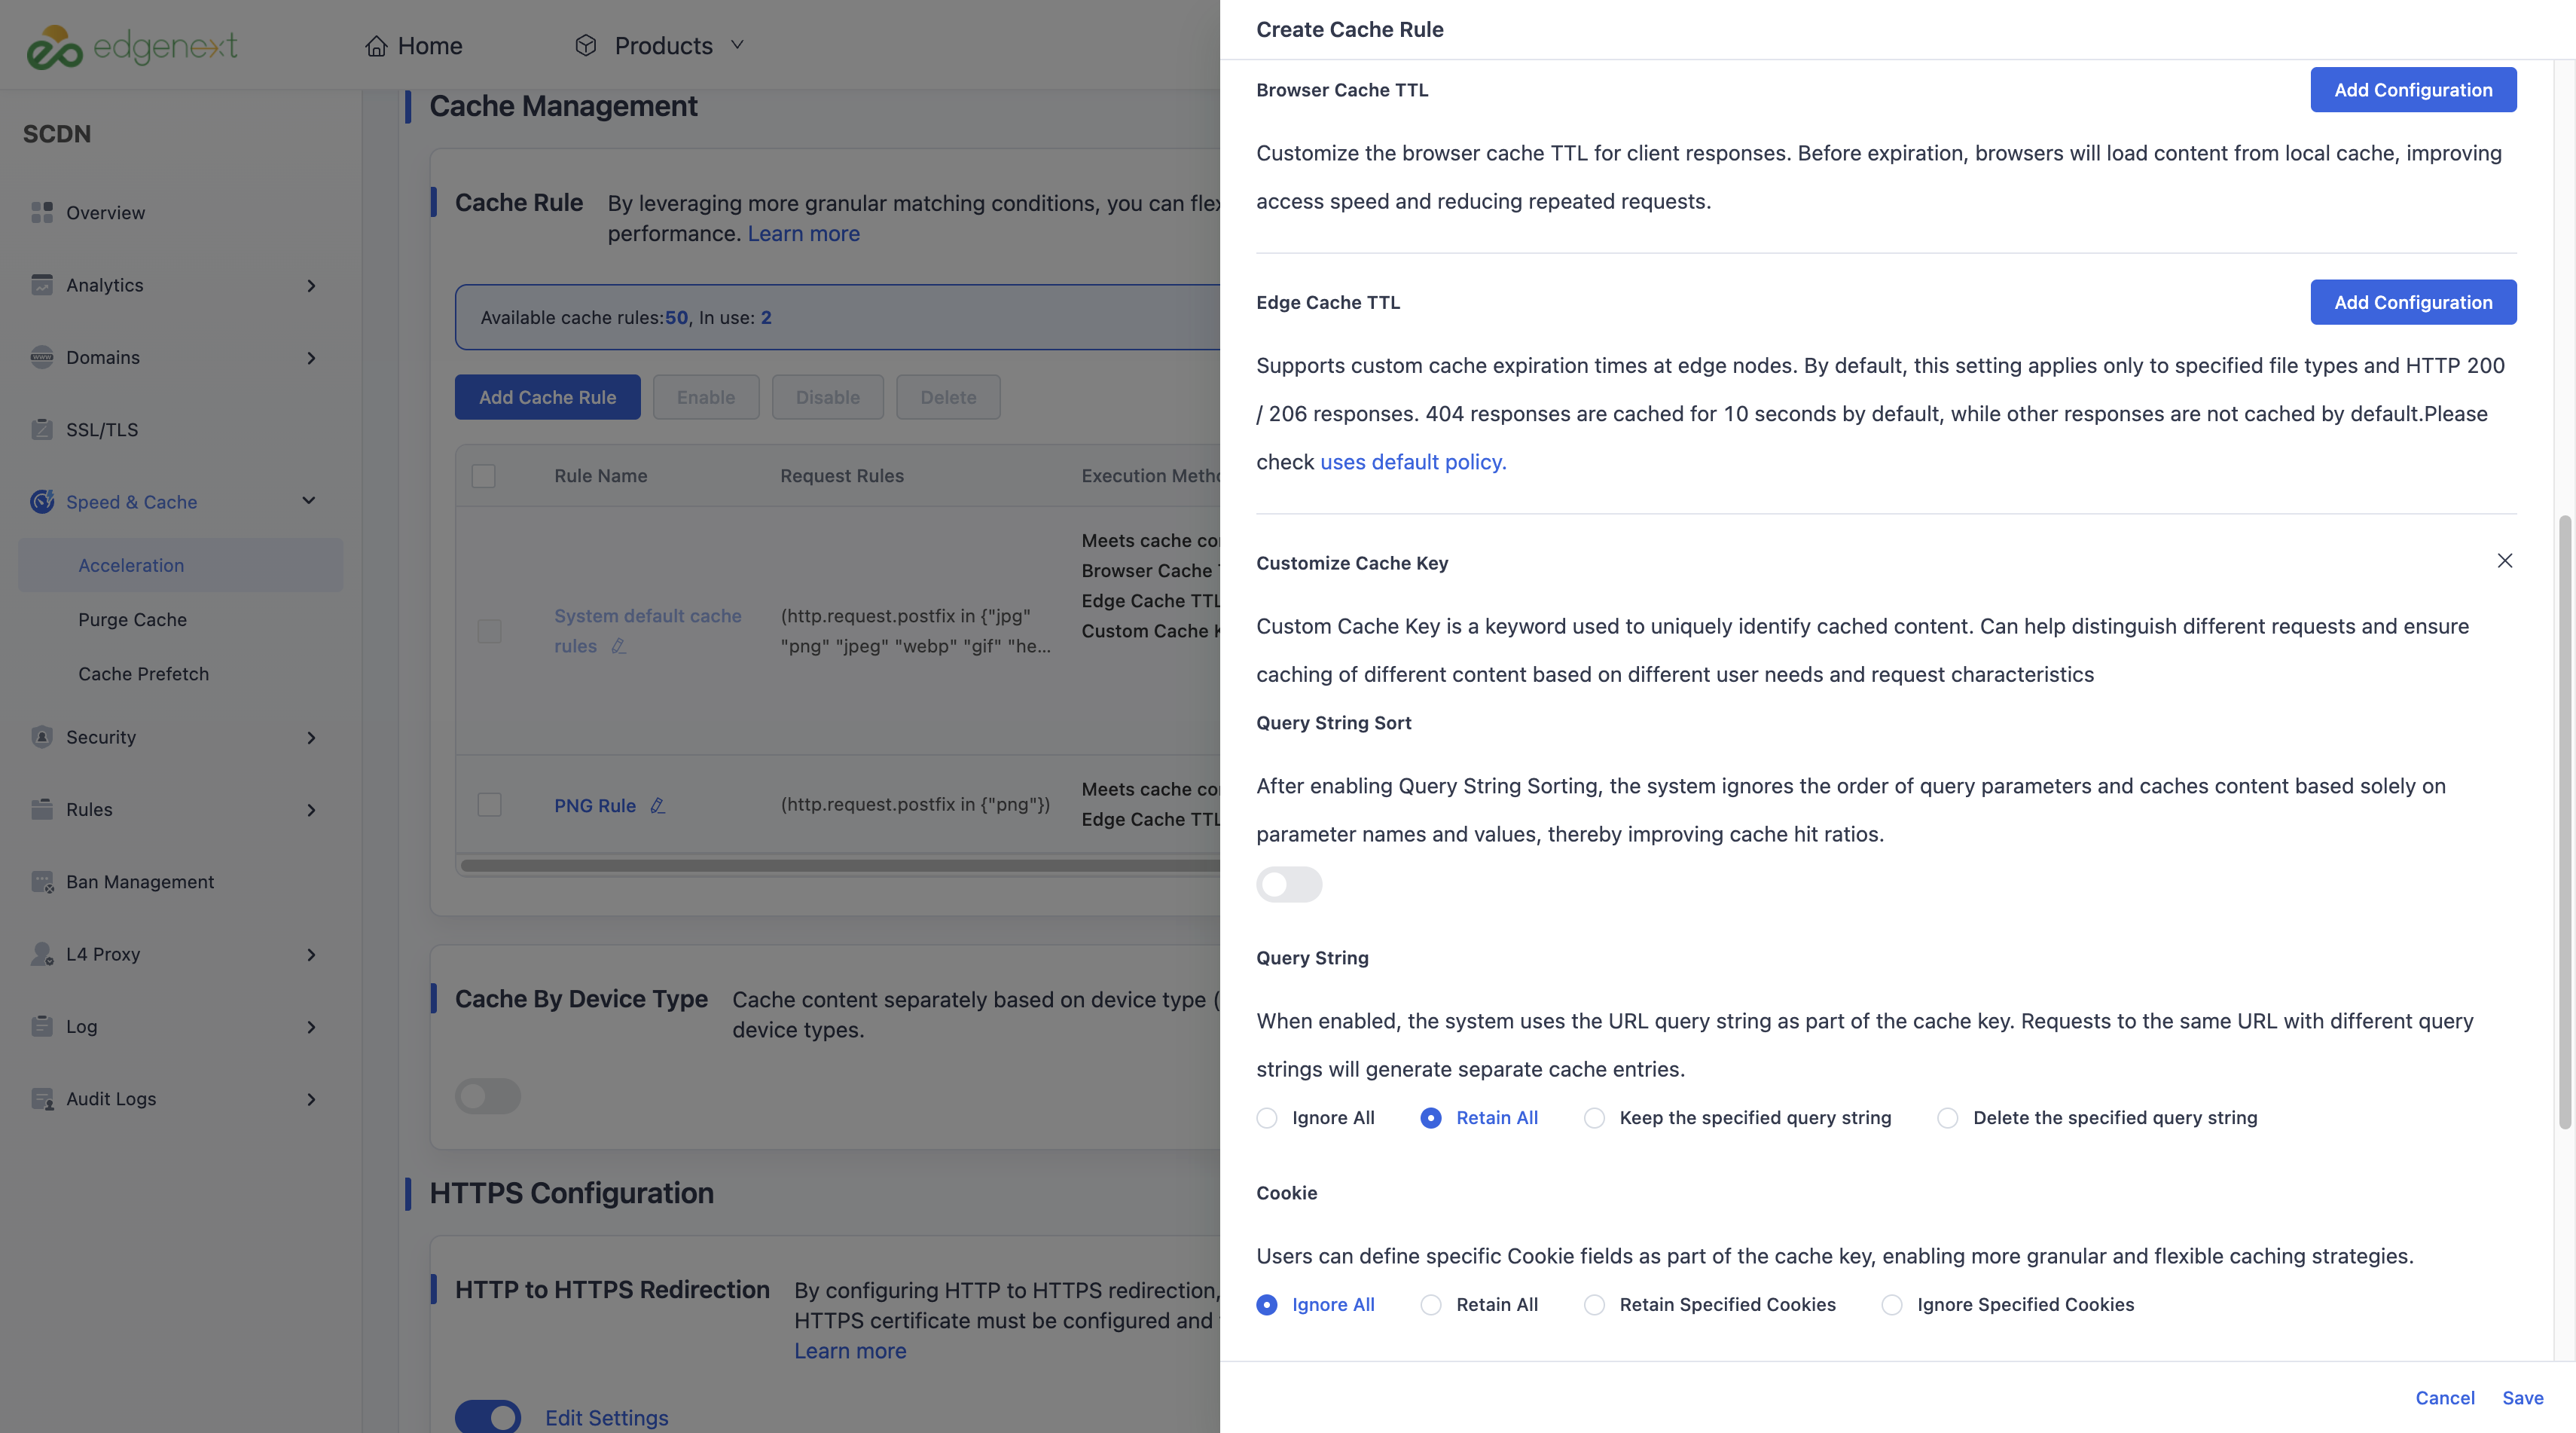
Task: Enable the Query String Sort toggle
Action: (1288, 884)
